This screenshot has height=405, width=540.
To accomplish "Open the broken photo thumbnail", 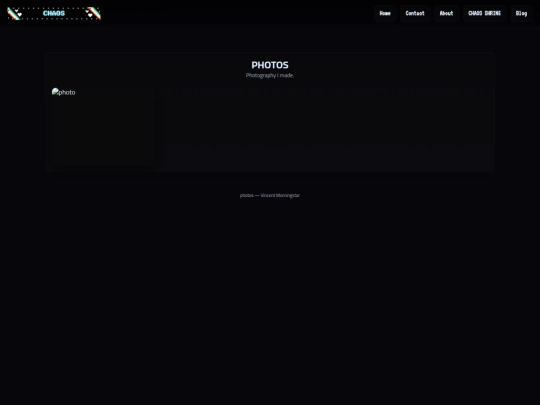I will [103, 126].
